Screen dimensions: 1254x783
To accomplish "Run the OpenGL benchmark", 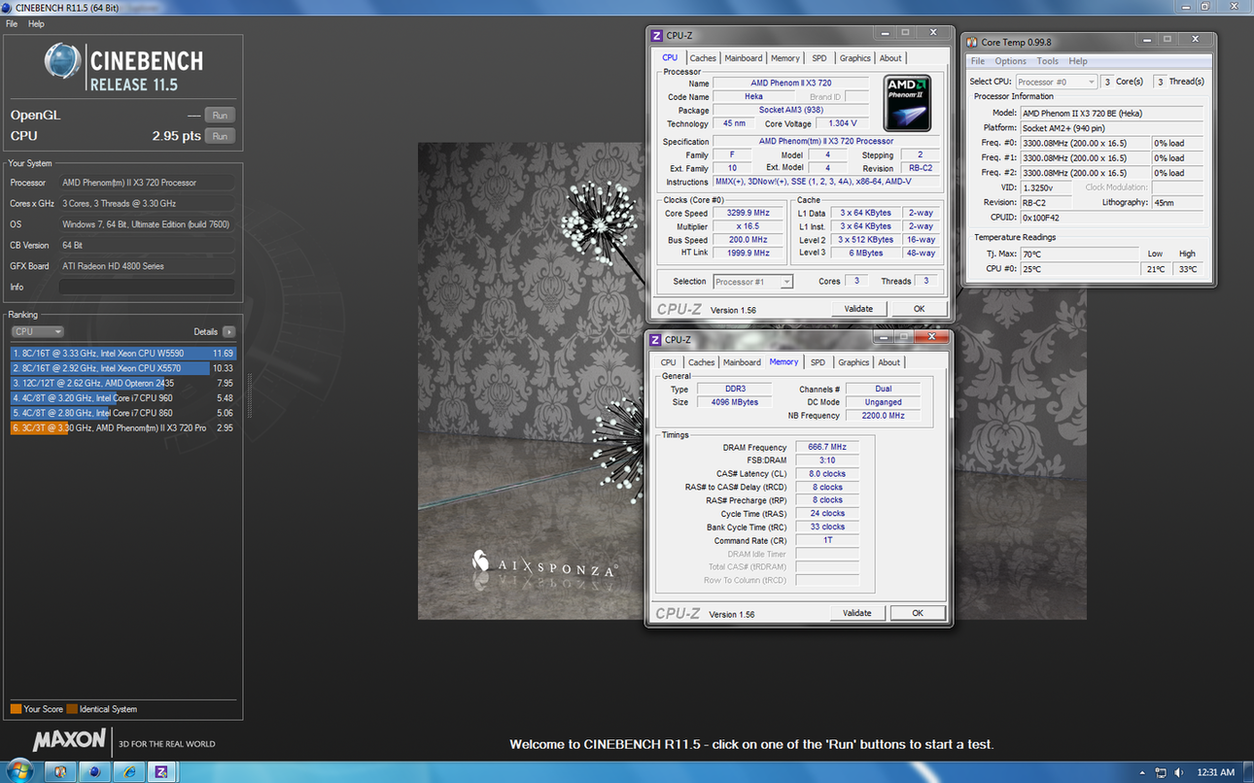I will coord(220,115).
